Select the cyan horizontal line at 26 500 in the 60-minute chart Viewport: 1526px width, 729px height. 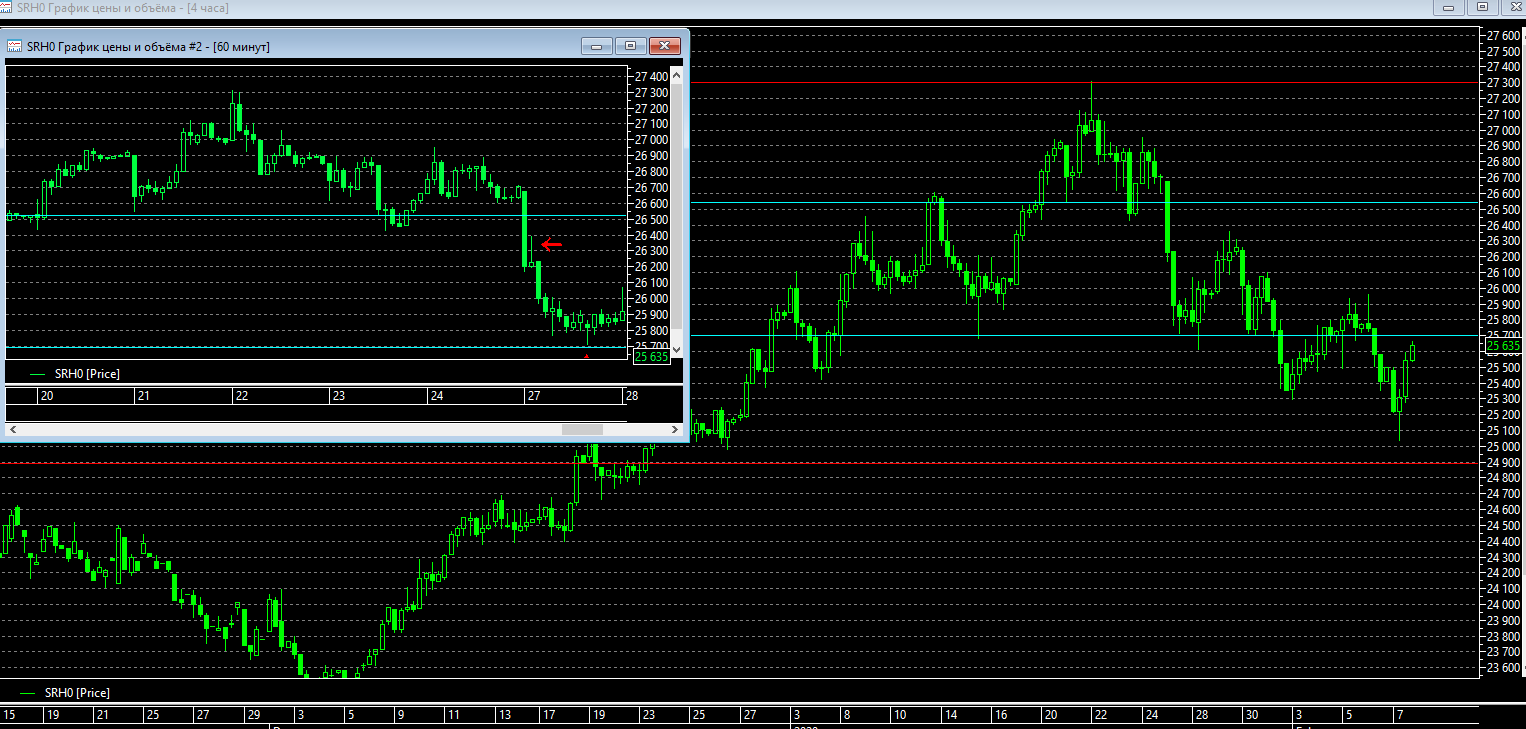317,216
